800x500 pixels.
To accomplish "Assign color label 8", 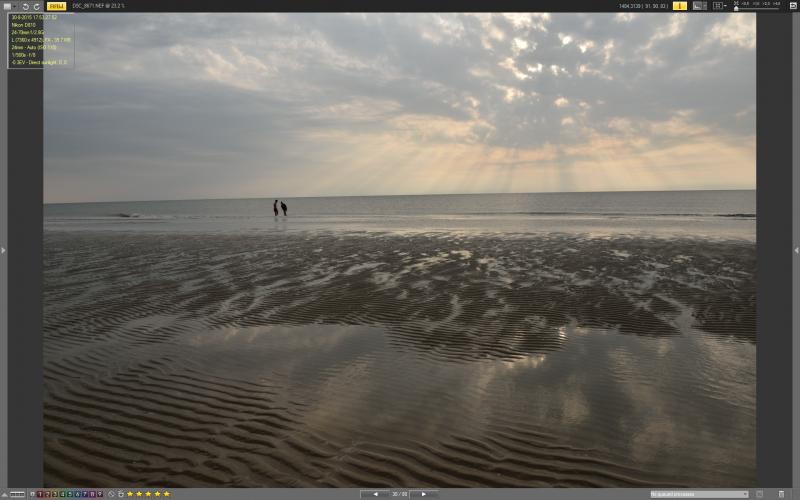I will click(x=92, y=494).
